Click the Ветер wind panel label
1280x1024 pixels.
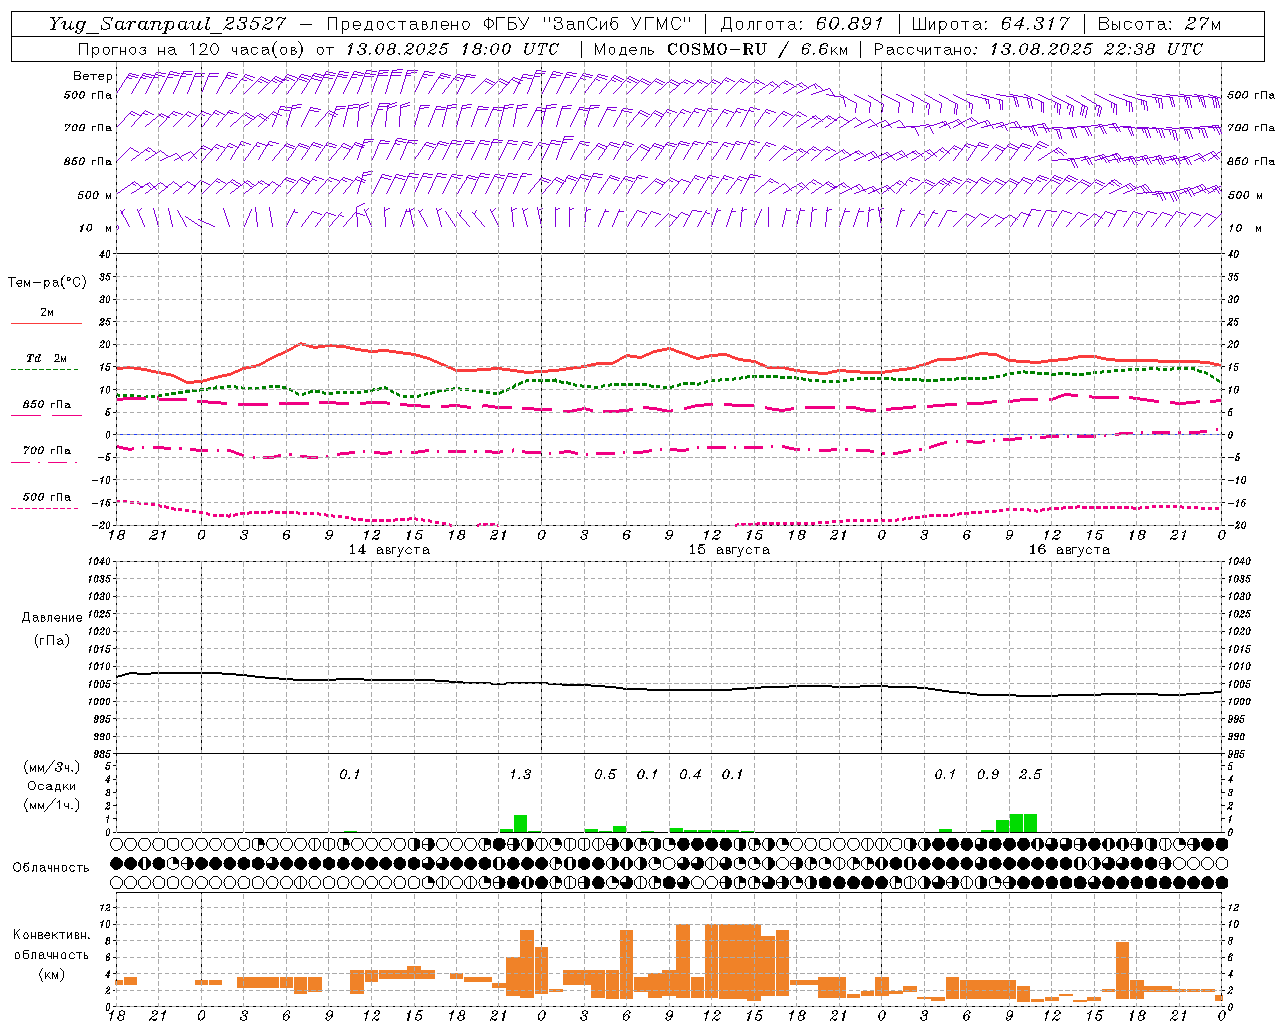[x=93, y=76]
